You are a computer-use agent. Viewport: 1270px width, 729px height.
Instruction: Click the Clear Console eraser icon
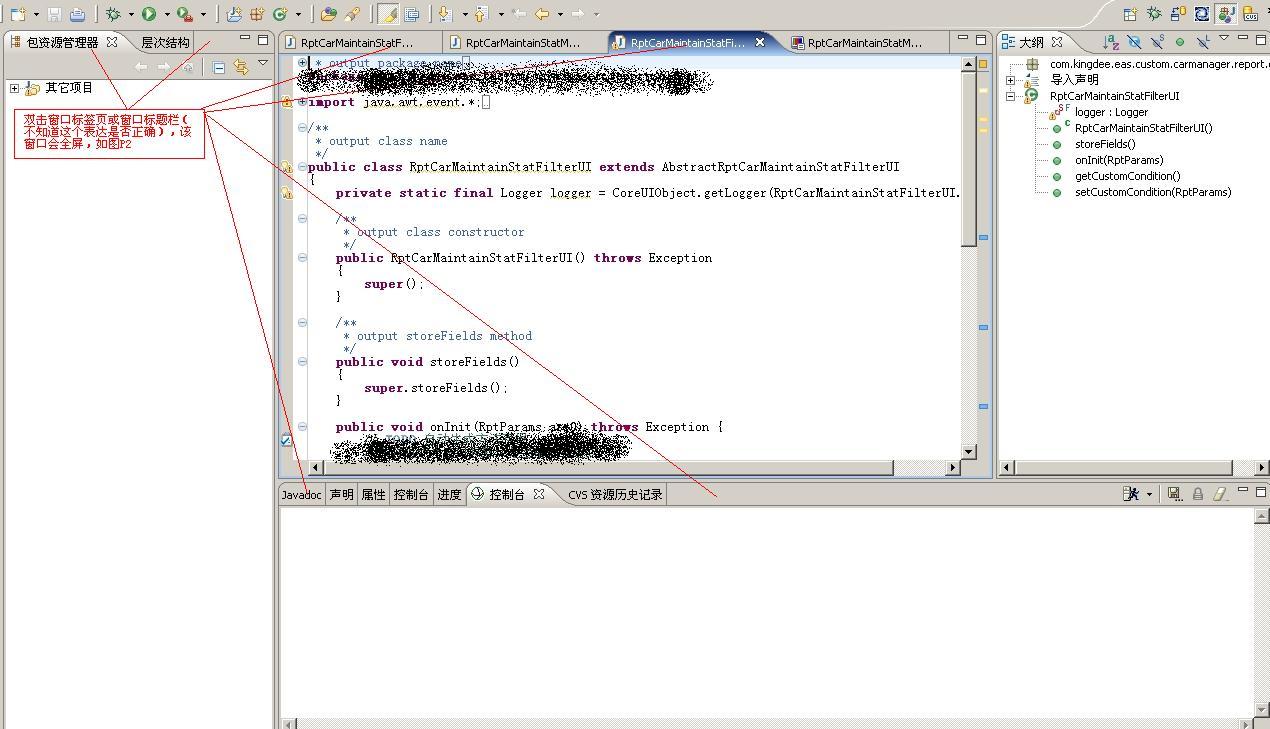tap(1220, 494)
